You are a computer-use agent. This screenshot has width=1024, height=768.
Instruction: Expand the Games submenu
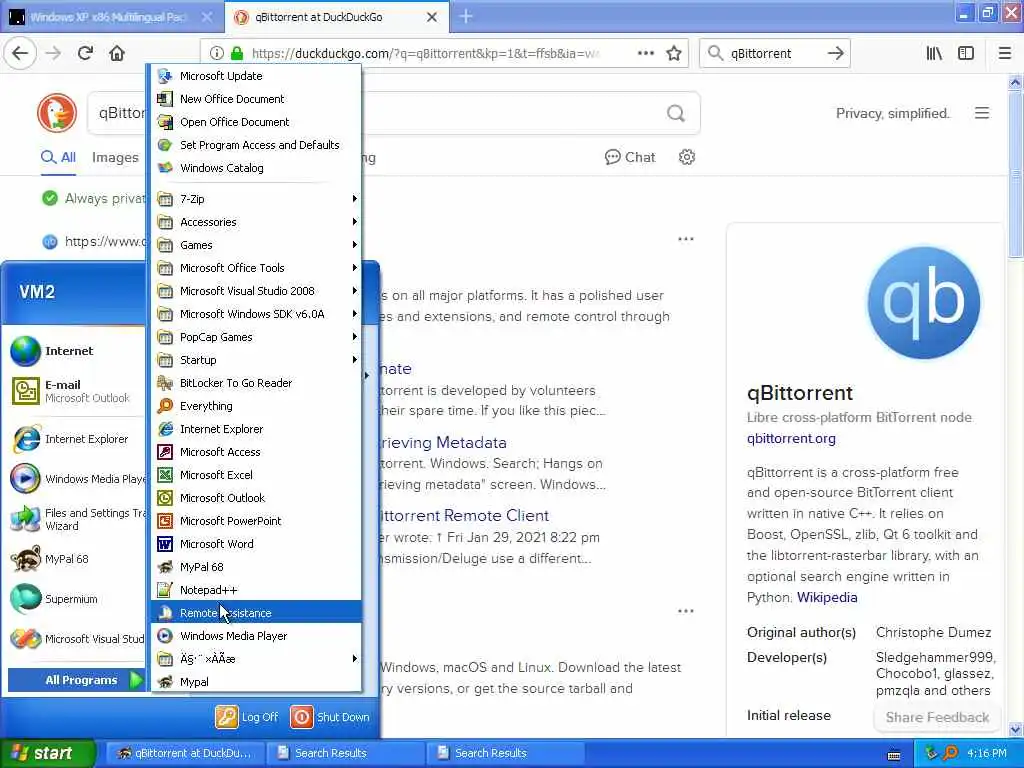[257, 245]
